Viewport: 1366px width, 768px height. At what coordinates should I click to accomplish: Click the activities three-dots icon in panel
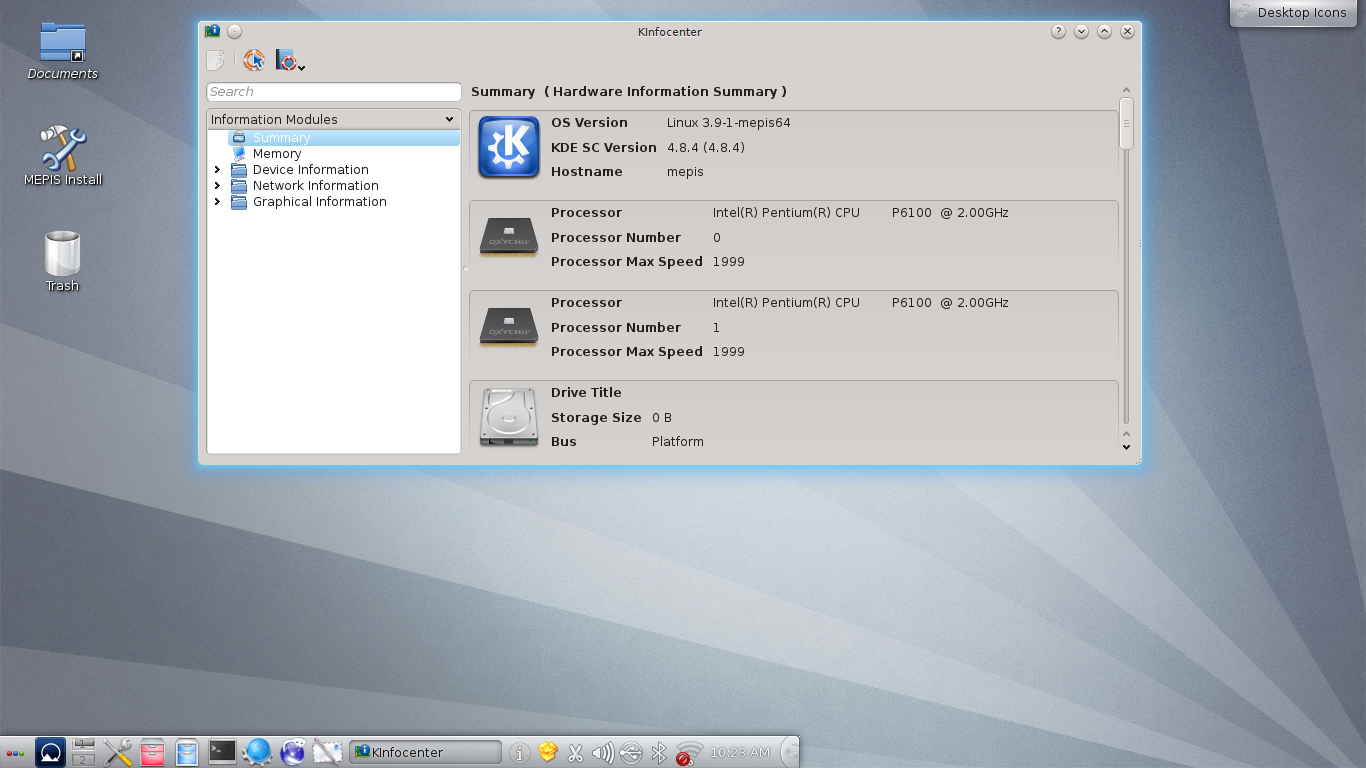tap(15, 752)
